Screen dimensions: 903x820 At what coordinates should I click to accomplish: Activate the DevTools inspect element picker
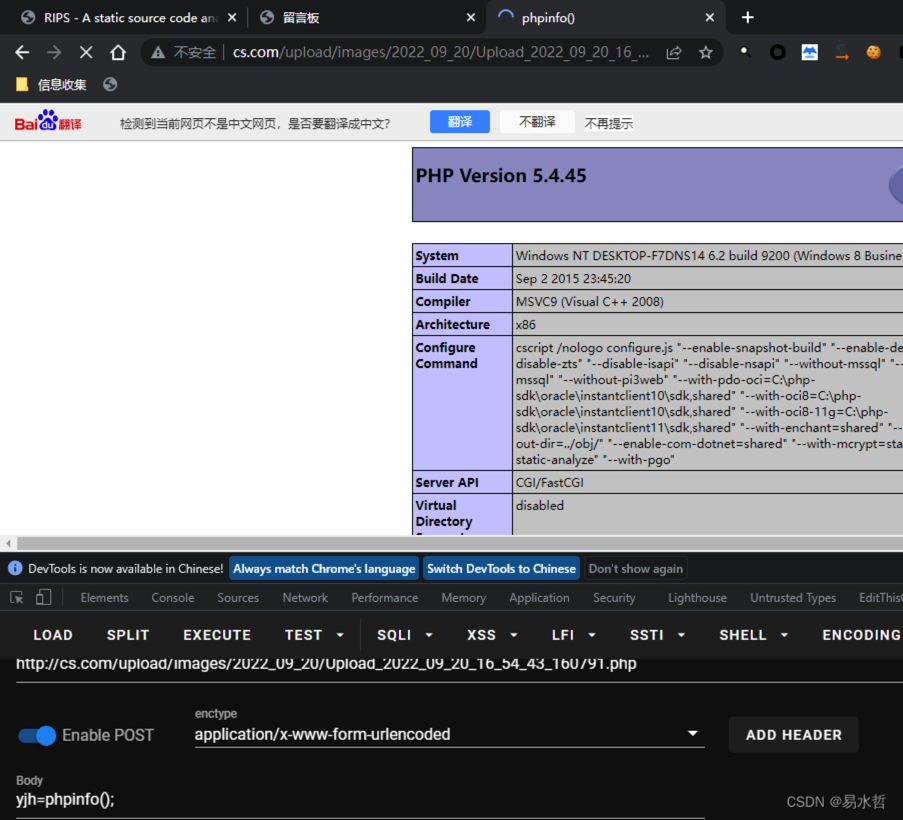point(17,598)
